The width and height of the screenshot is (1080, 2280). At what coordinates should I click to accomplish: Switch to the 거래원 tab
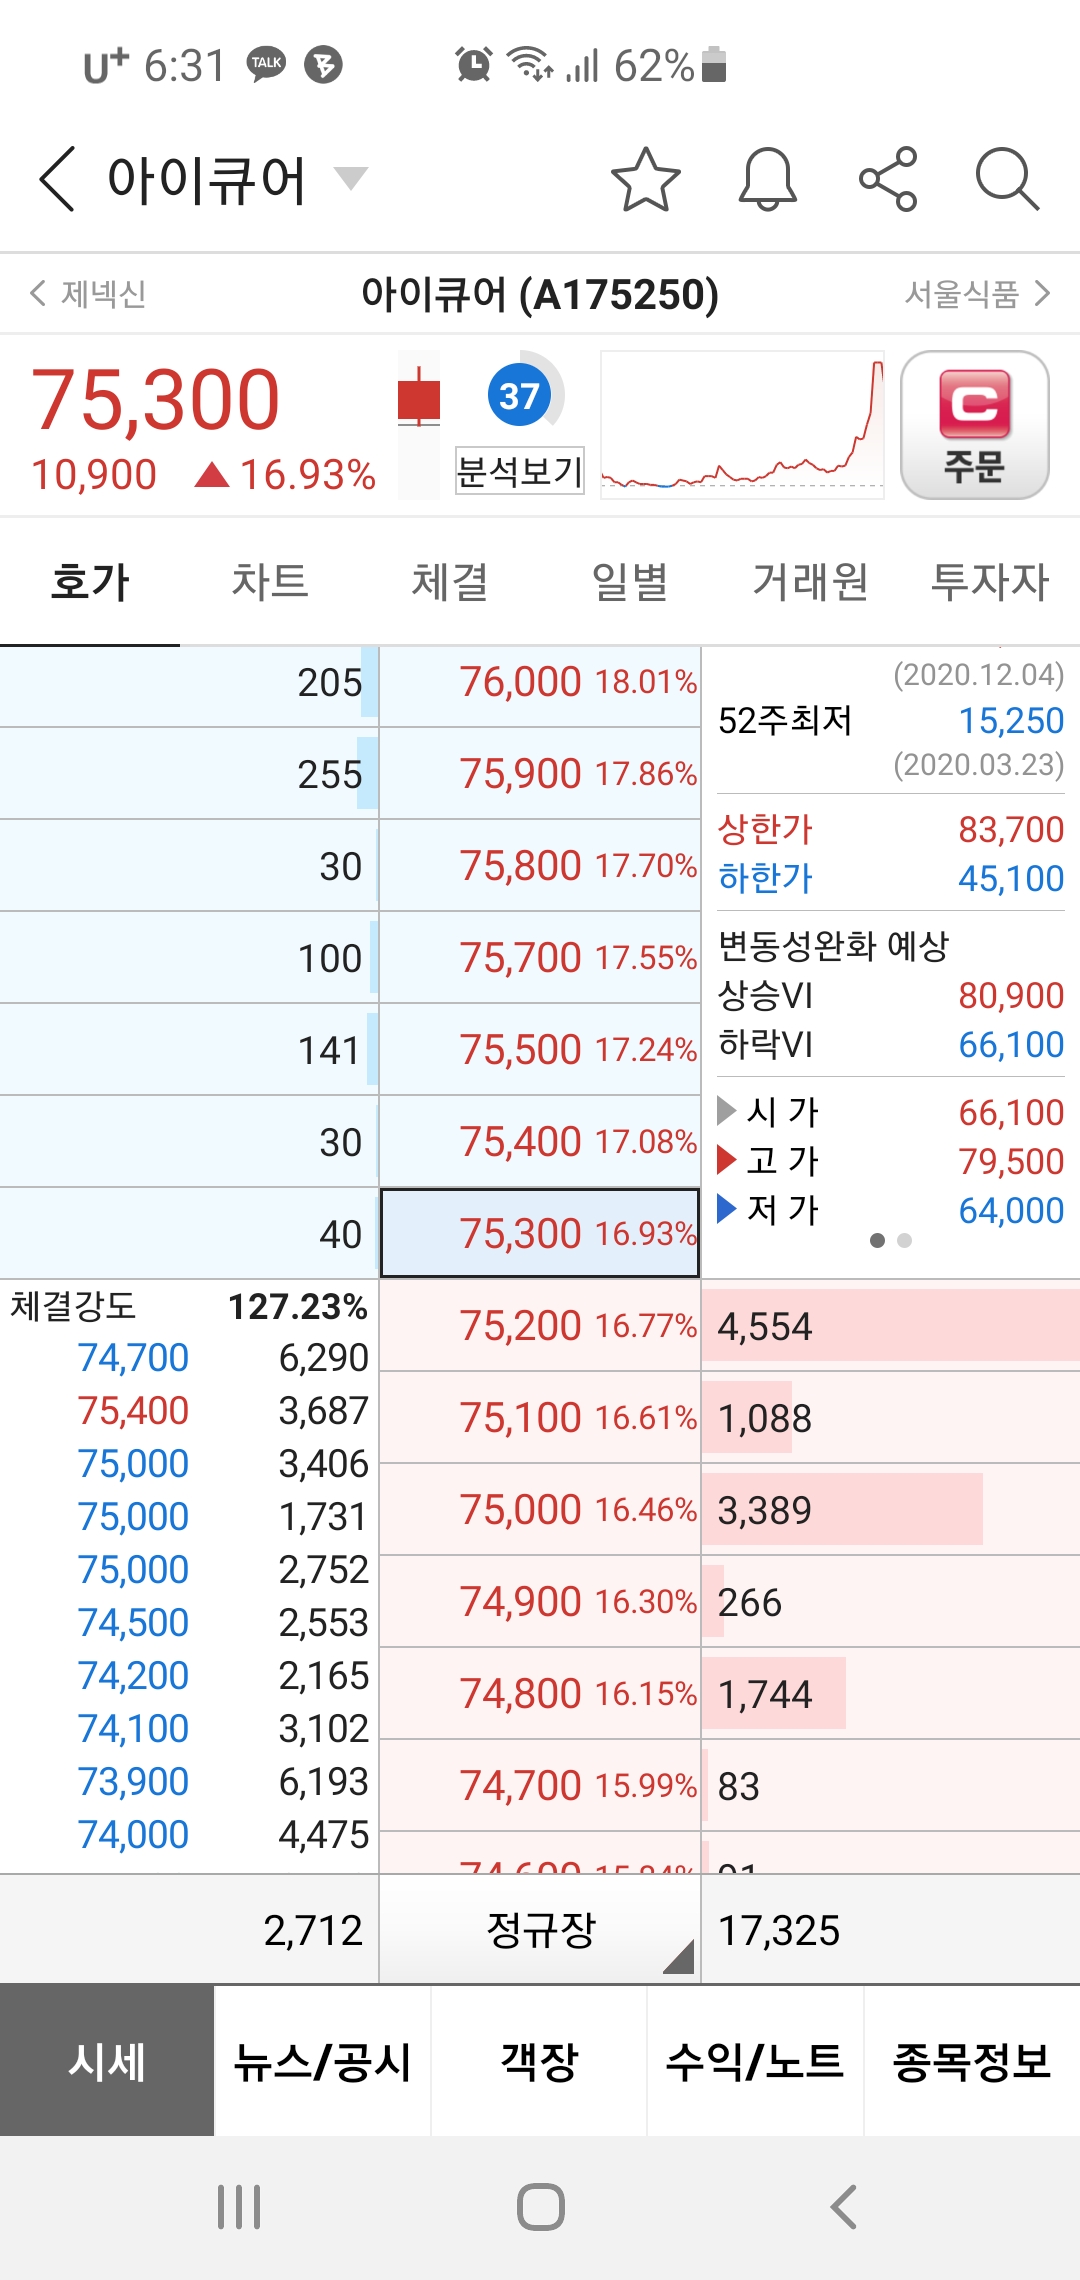810,582
